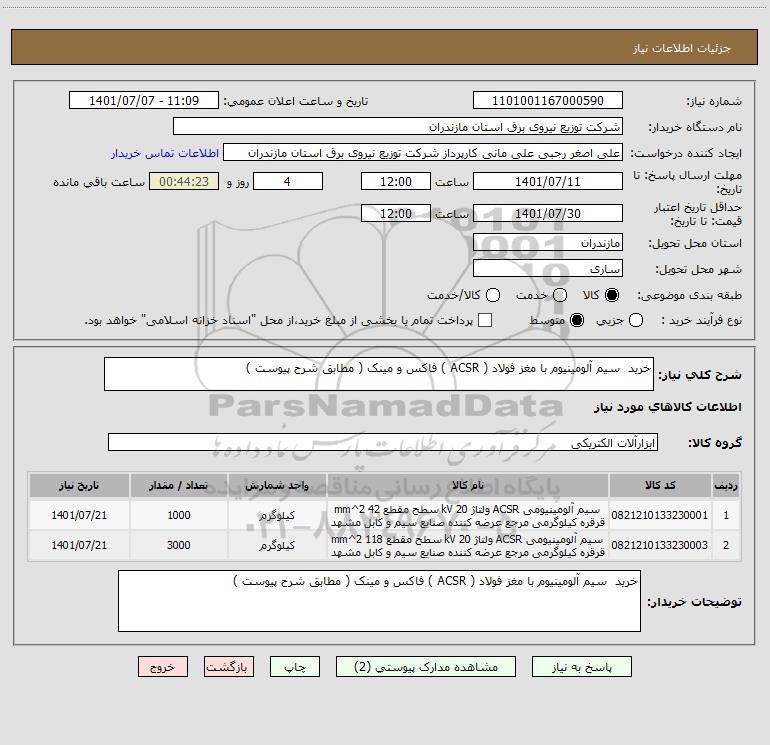Click item code 0821210133230003
The image size is (770, 745).
(660, 545)
